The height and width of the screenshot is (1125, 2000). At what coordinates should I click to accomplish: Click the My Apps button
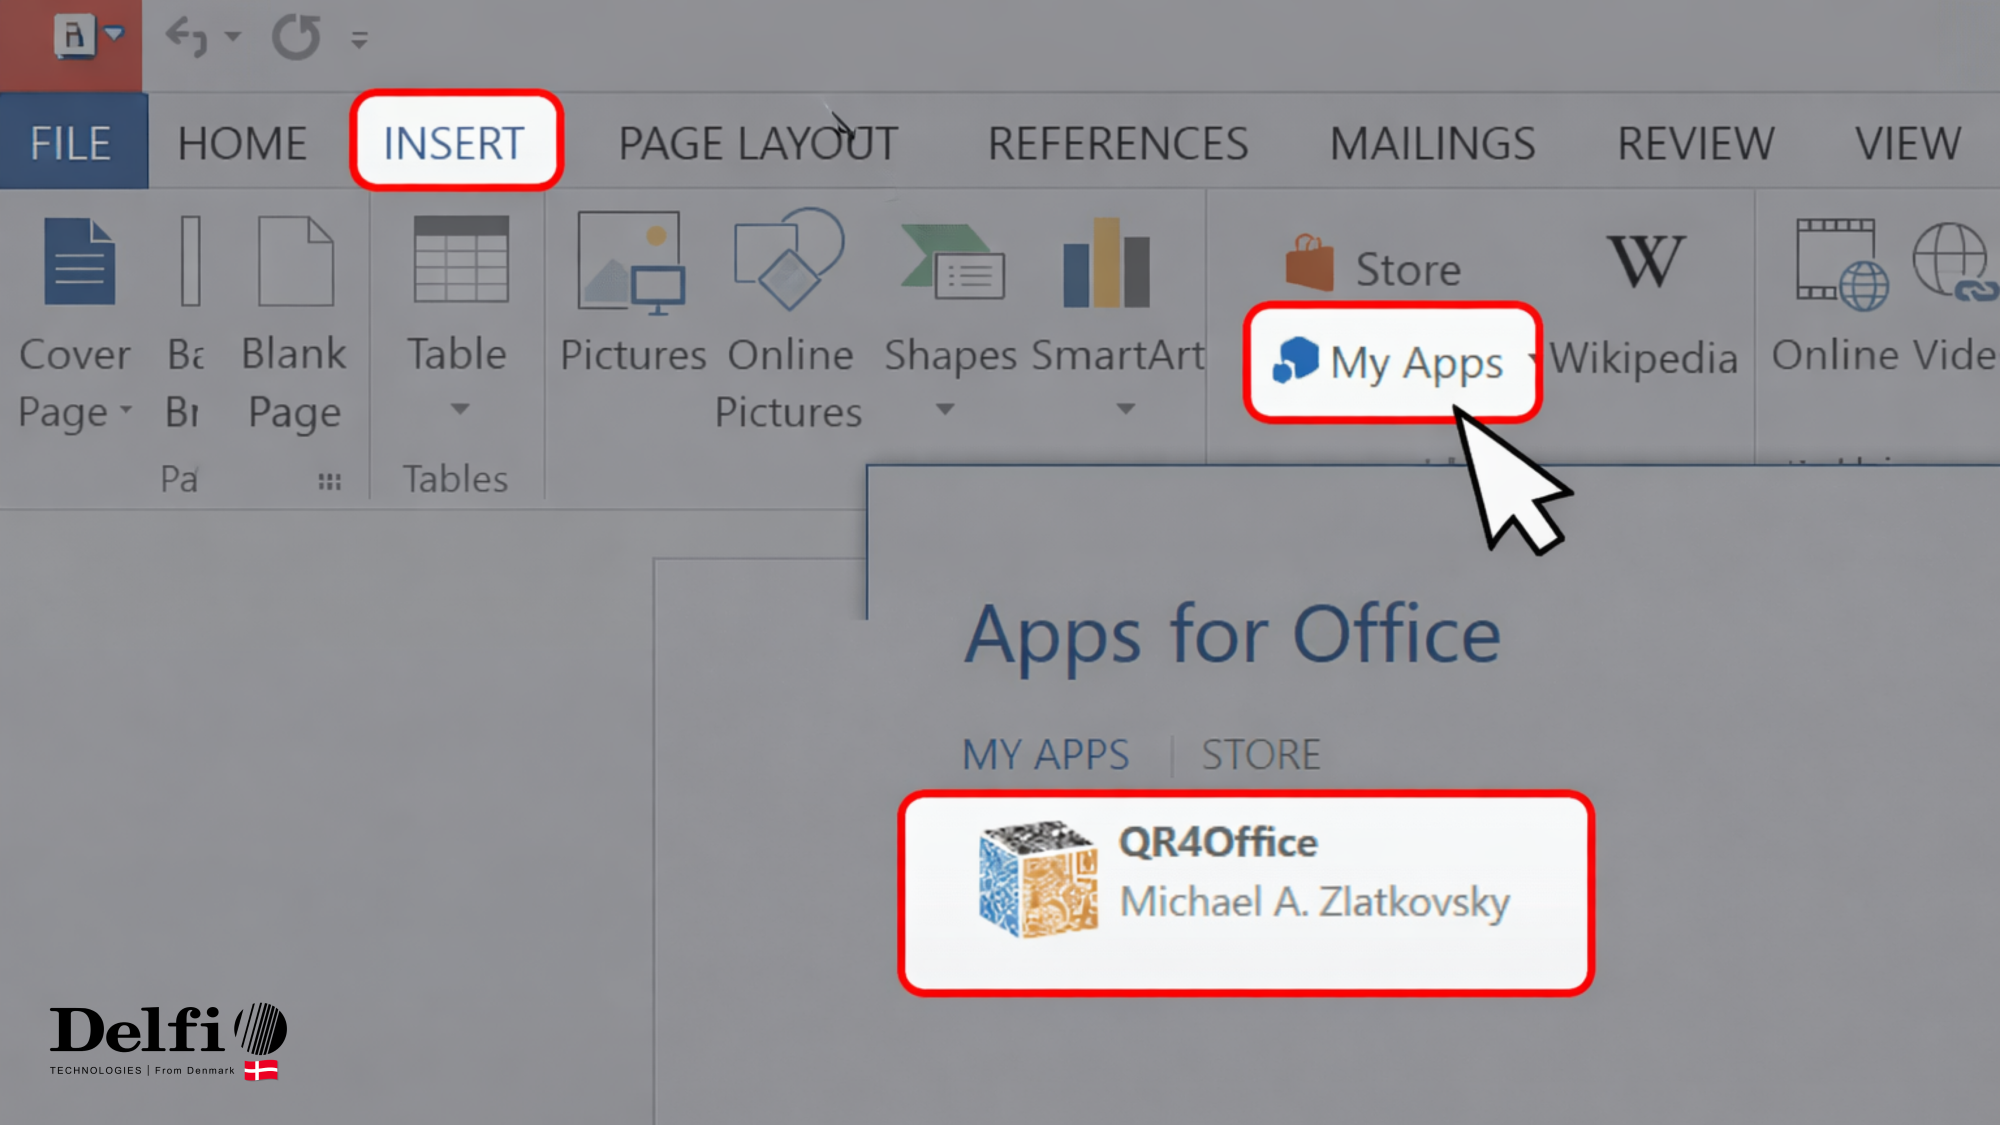tap(1391, 362)
